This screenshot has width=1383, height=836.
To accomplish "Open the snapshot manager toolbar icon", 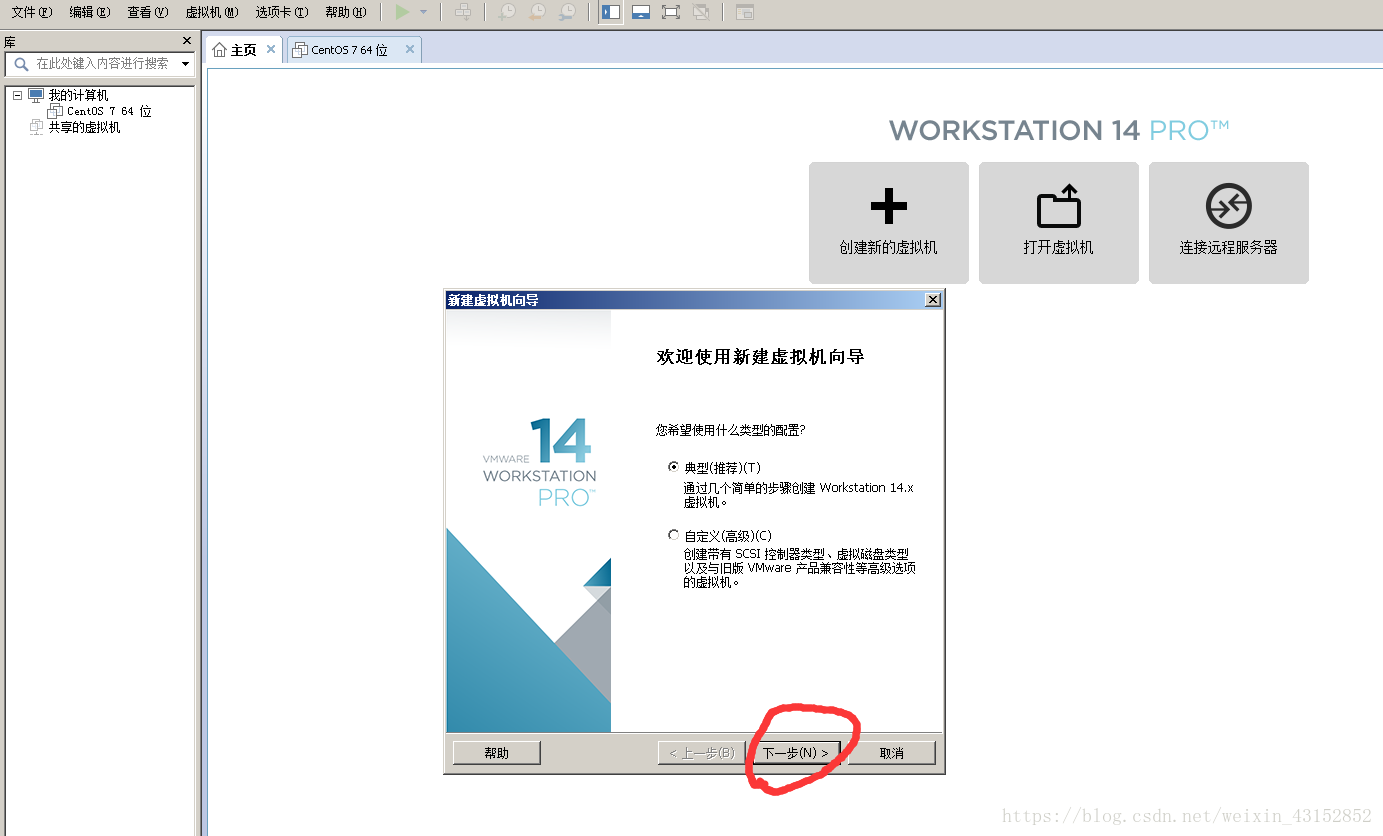I will coord(567,12).
